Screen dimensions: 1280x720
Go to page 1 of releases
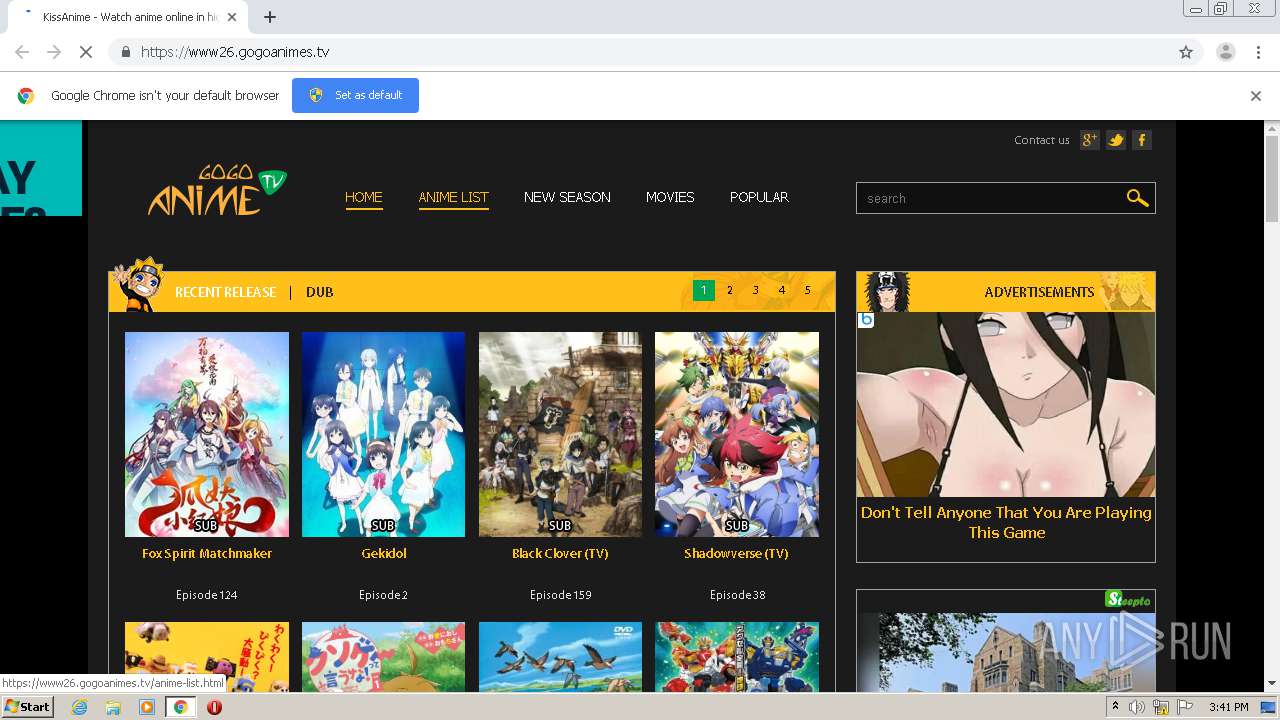(x=704, y=290)
